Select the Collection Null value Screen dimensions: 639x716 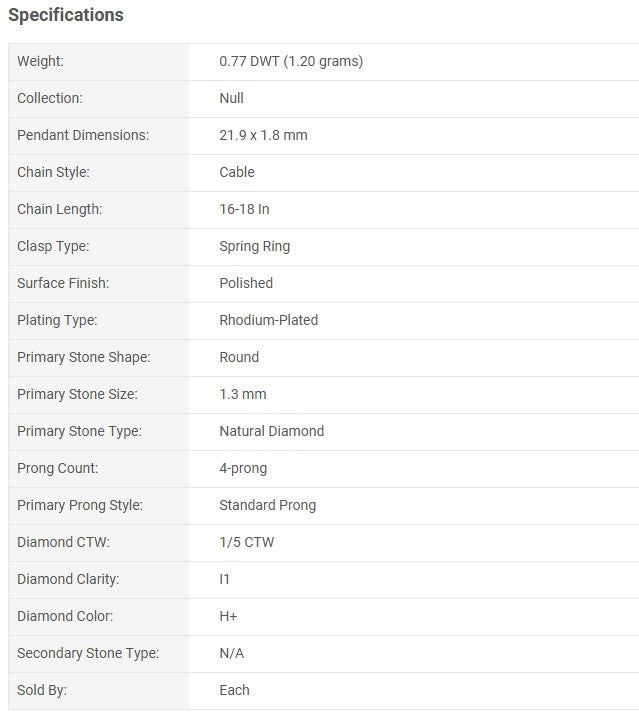[x=231, y=98]
